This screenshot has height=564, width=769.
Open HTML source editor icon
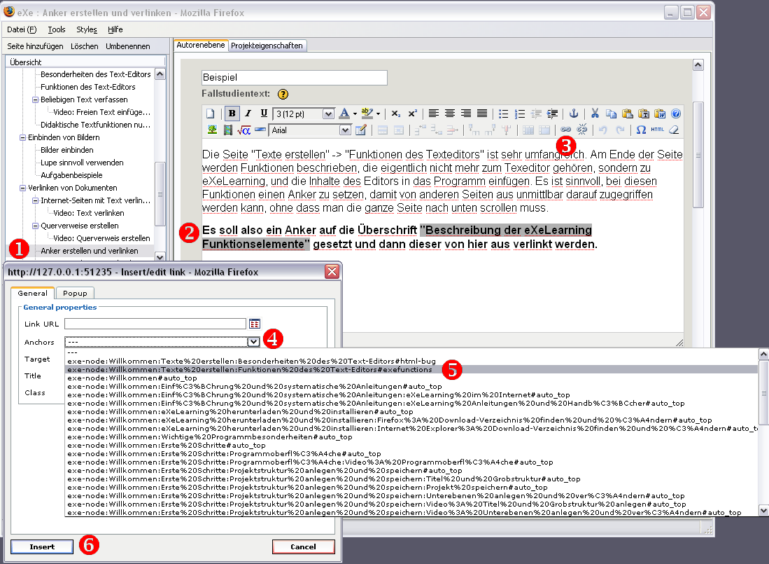(657, 130)
